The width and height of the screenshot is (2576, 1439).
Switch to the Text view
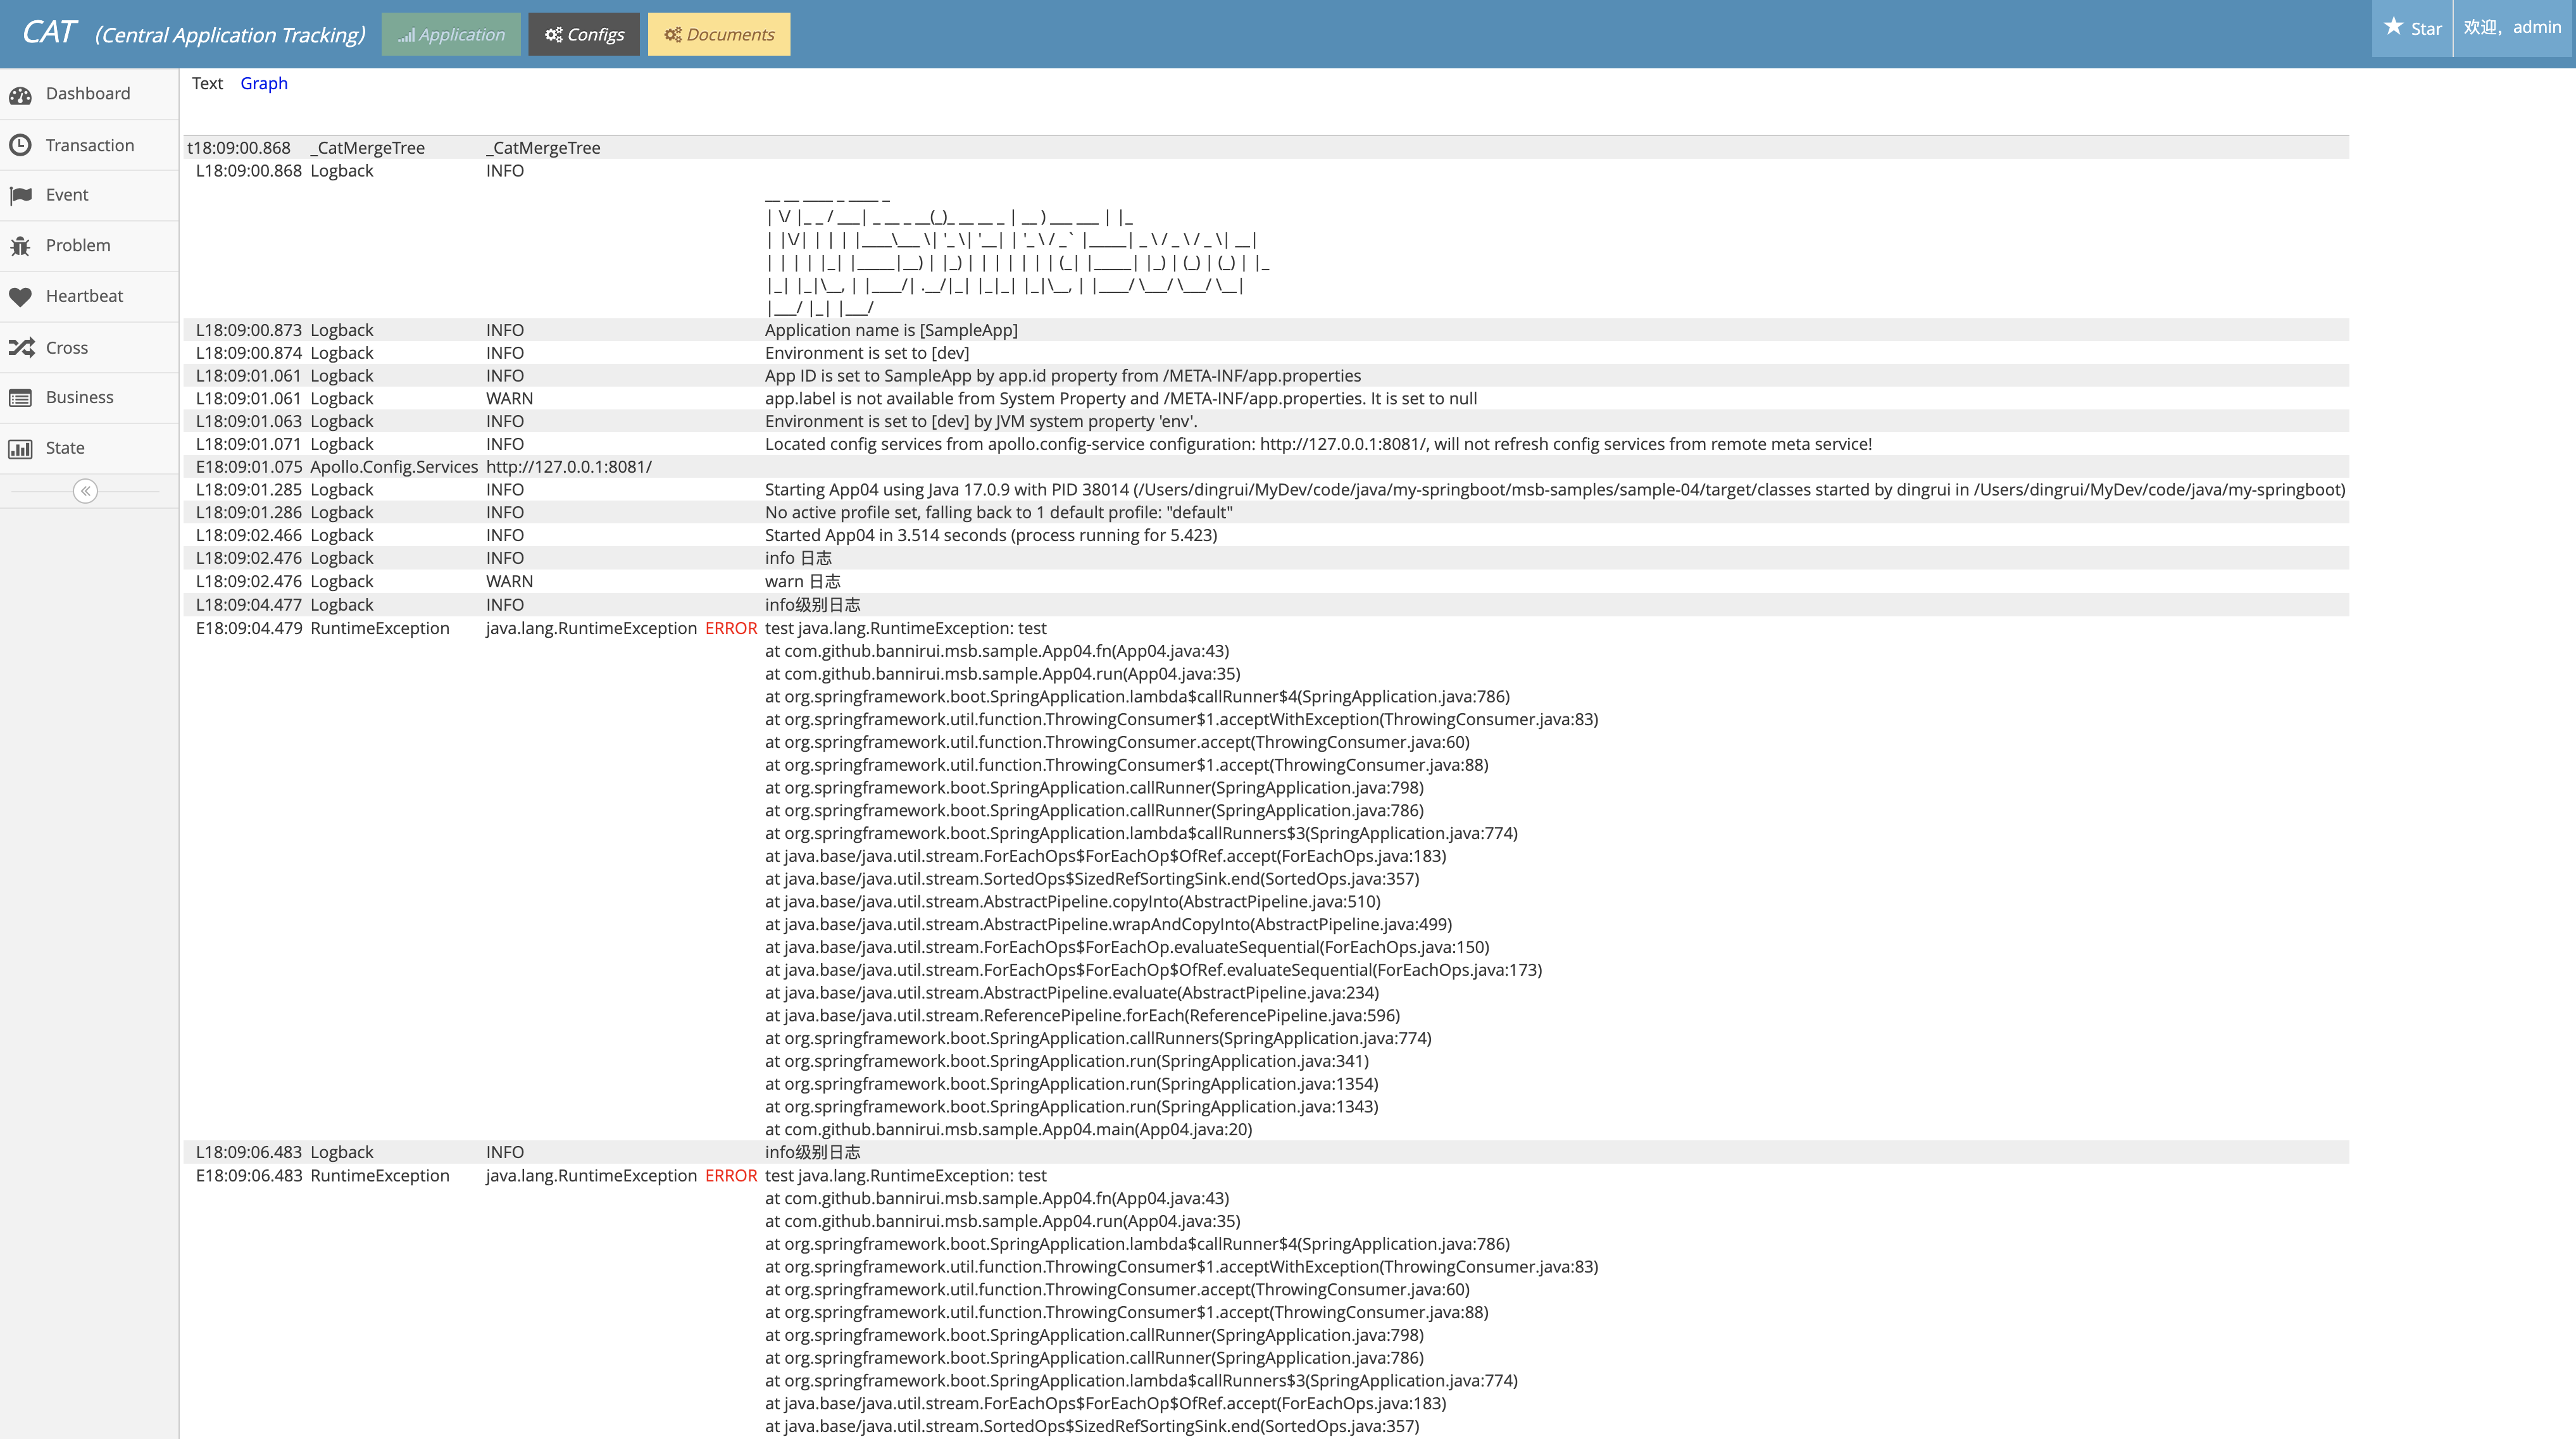pos(207,83)
